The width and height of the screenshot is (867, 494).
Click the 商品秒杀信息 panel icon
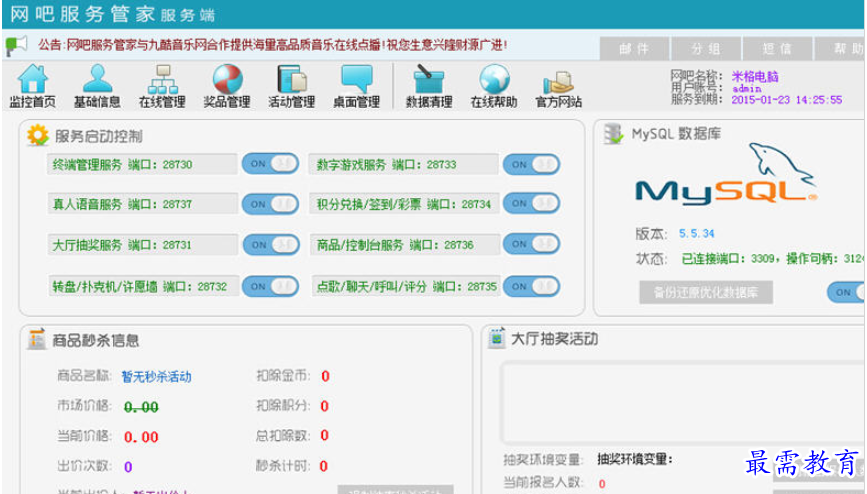36,339
